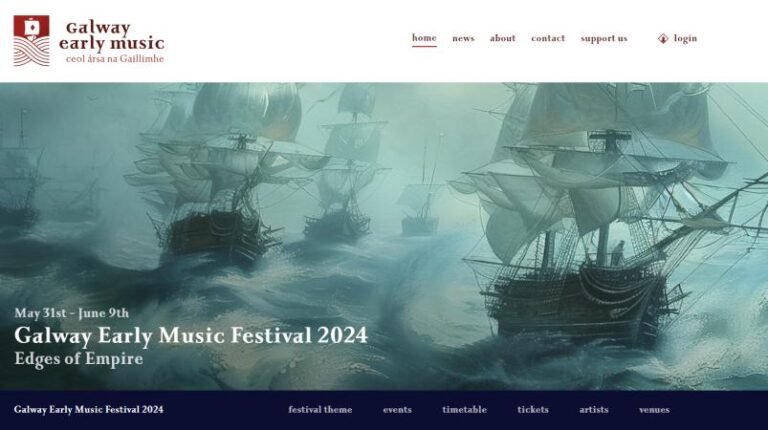Go to the news page
The height and width of the screenshot is (430, 768).
(463, 38)
